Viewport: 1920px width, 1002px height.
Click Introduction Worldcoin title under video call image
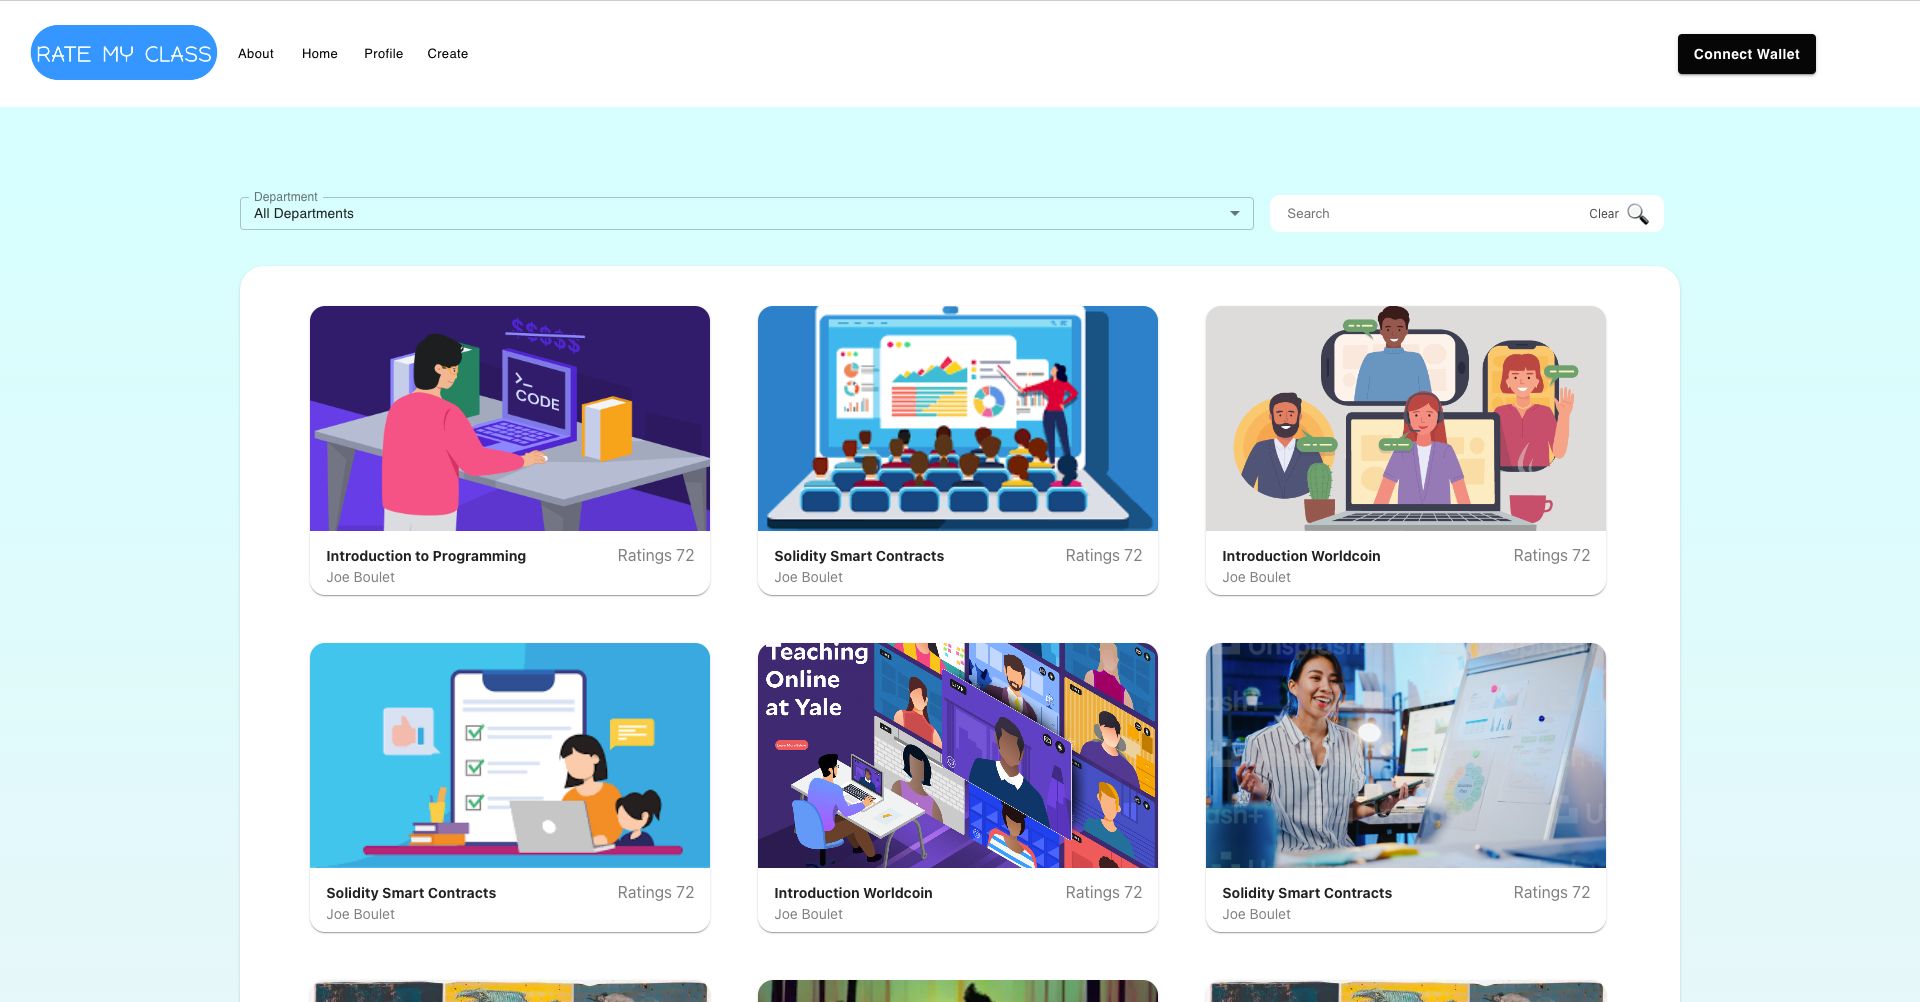(x=1301, y=556)
